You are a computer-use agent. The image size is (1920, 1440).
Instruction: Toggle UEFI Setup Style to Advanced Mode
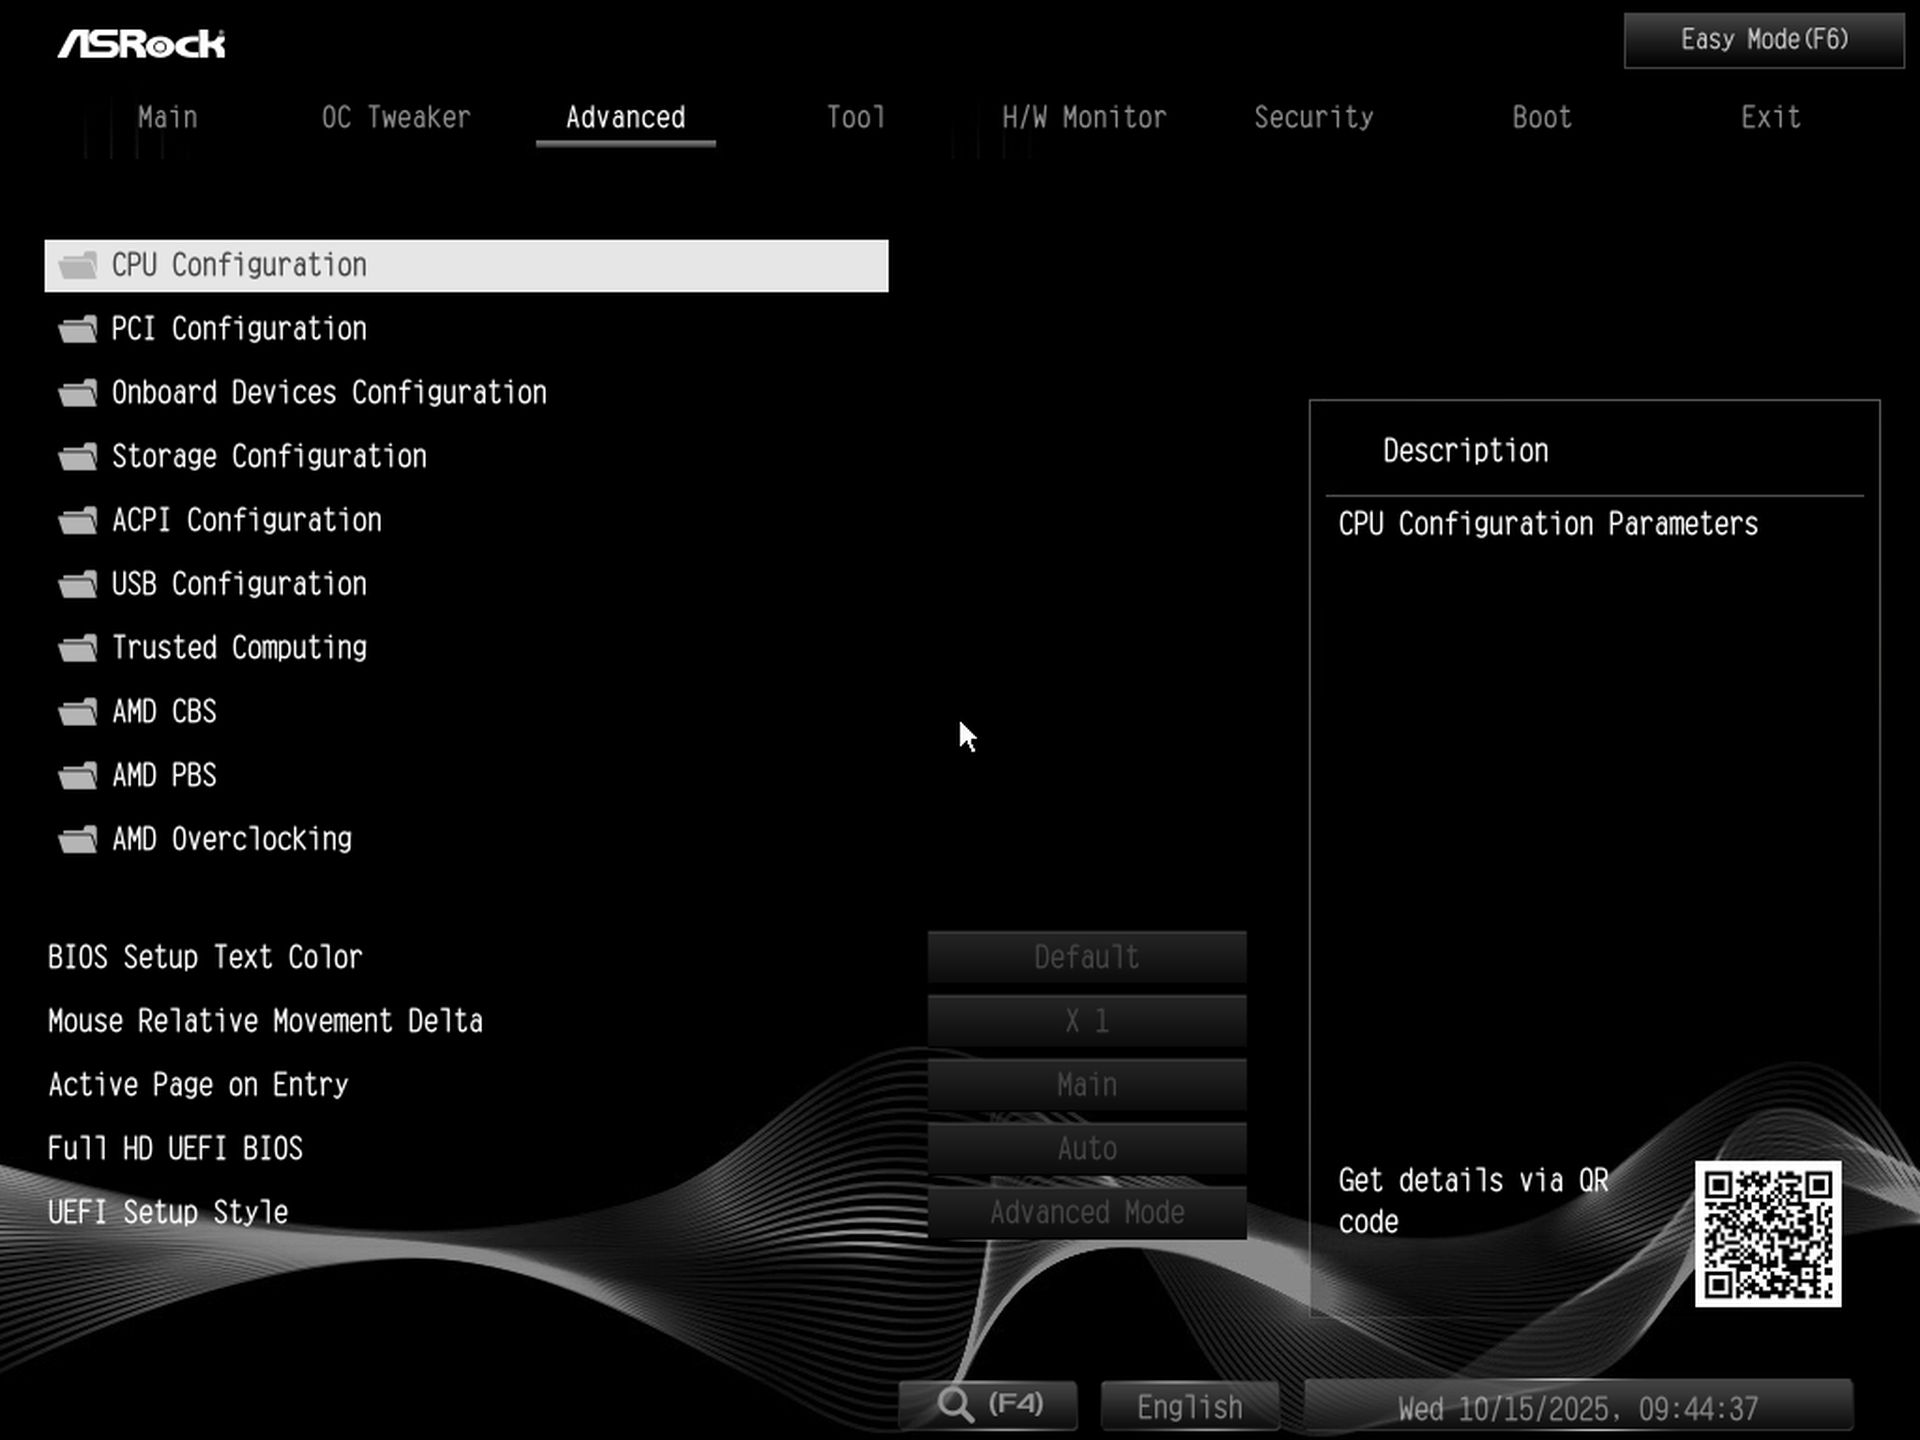(1087, 1212)
